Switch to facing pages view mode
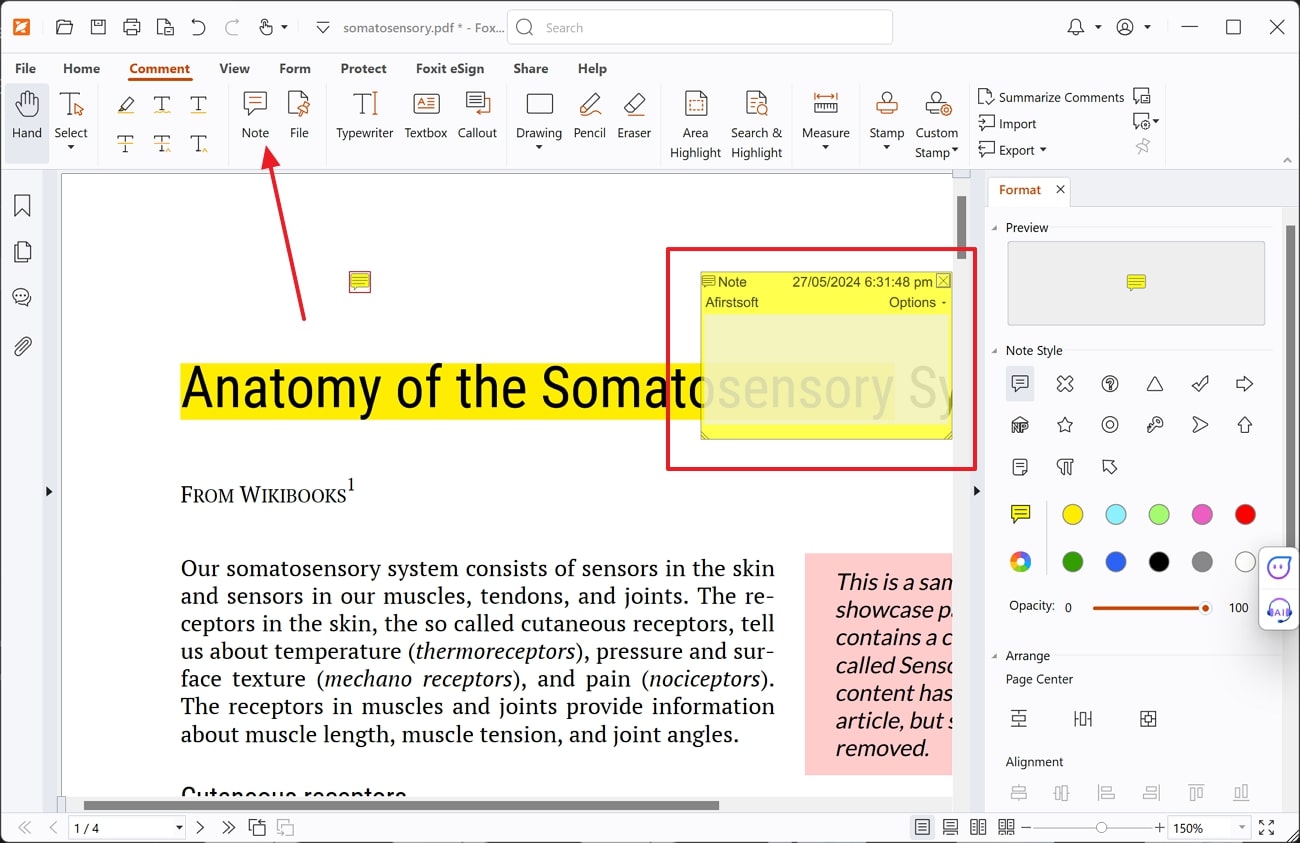The height and width of the screenshot is (843, 1300). 978,827
